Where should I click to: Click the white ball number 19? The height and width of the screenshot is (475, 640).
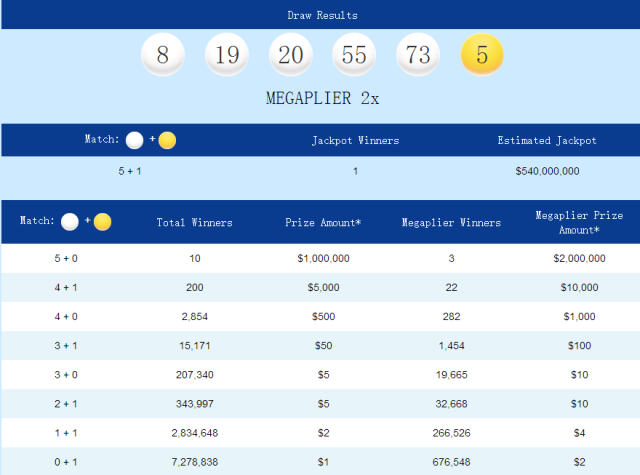[x=227, y=54]
